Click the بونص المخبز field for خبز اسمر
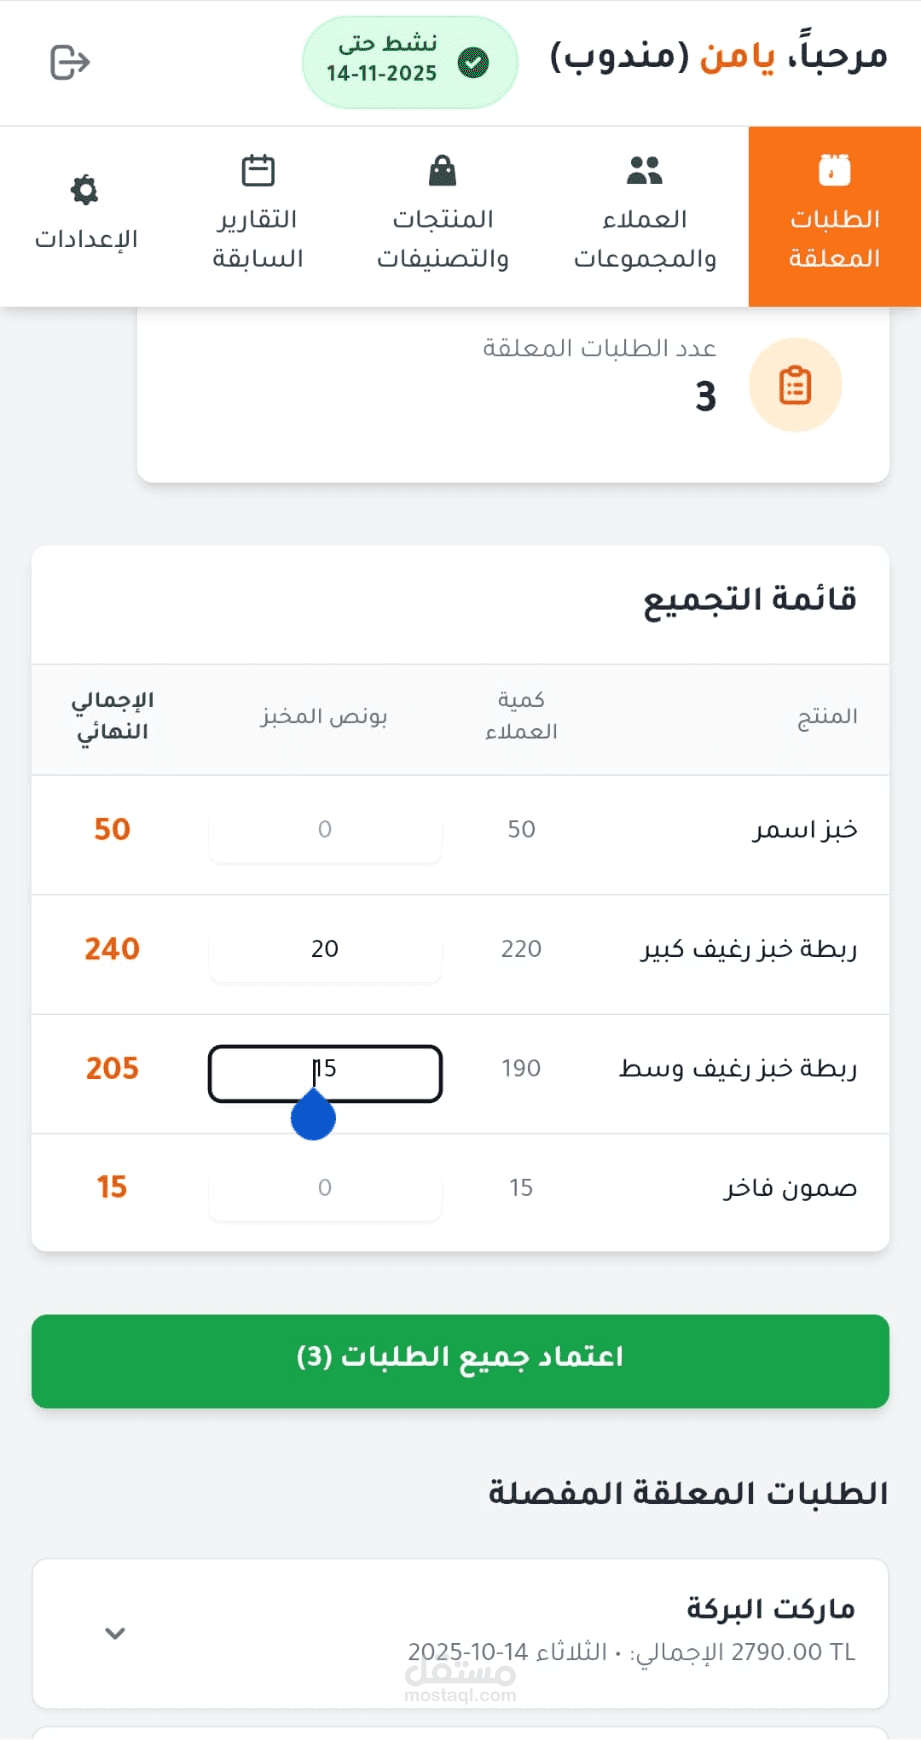The height and width of the screenshot is (1740, 921). (325, 829)
